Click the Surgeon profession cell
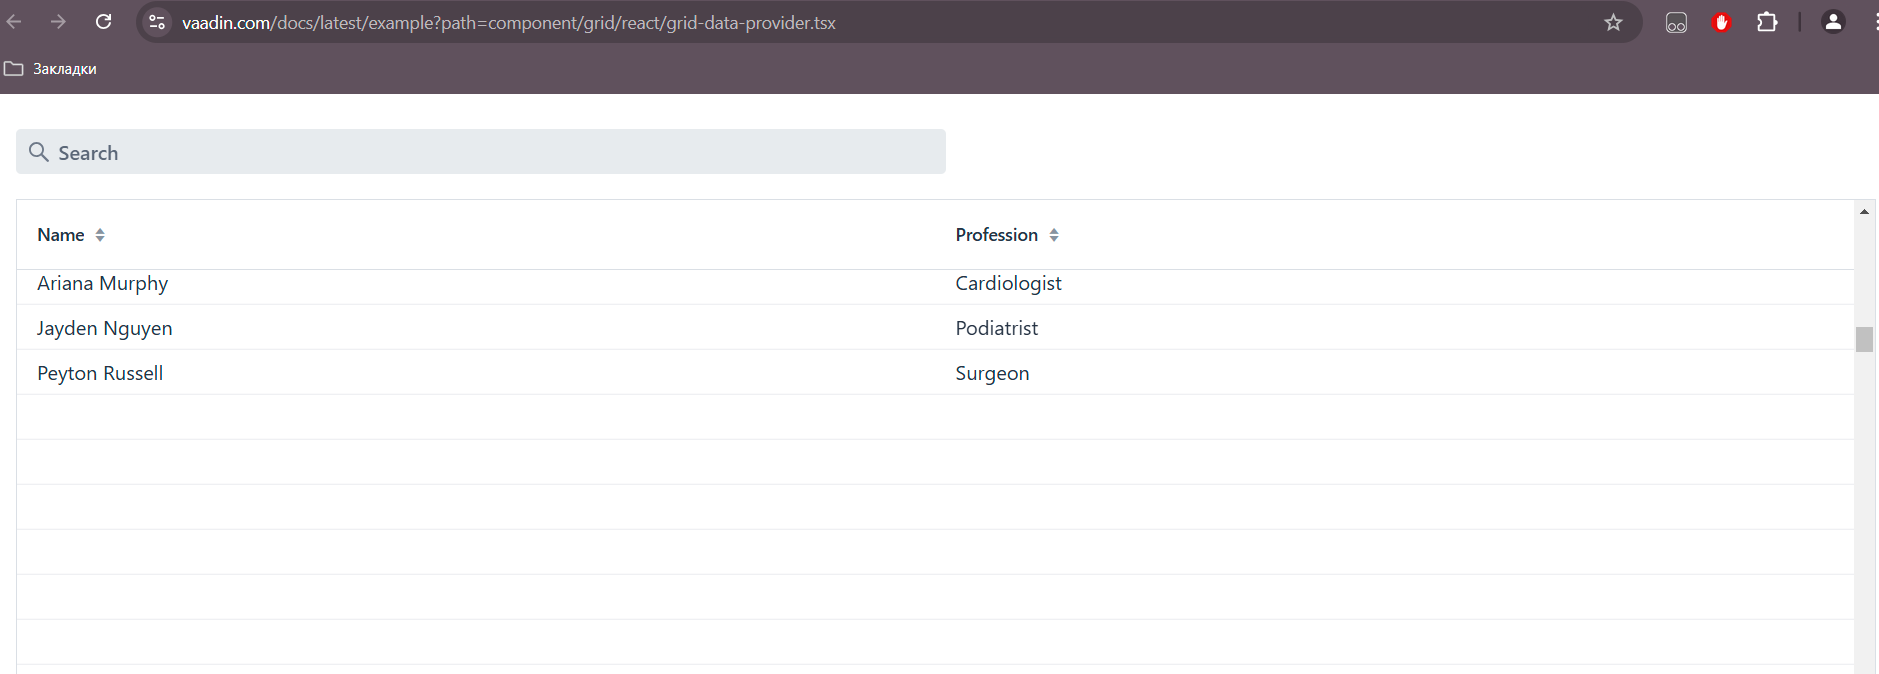1879x674 pixels. (992, 373)
